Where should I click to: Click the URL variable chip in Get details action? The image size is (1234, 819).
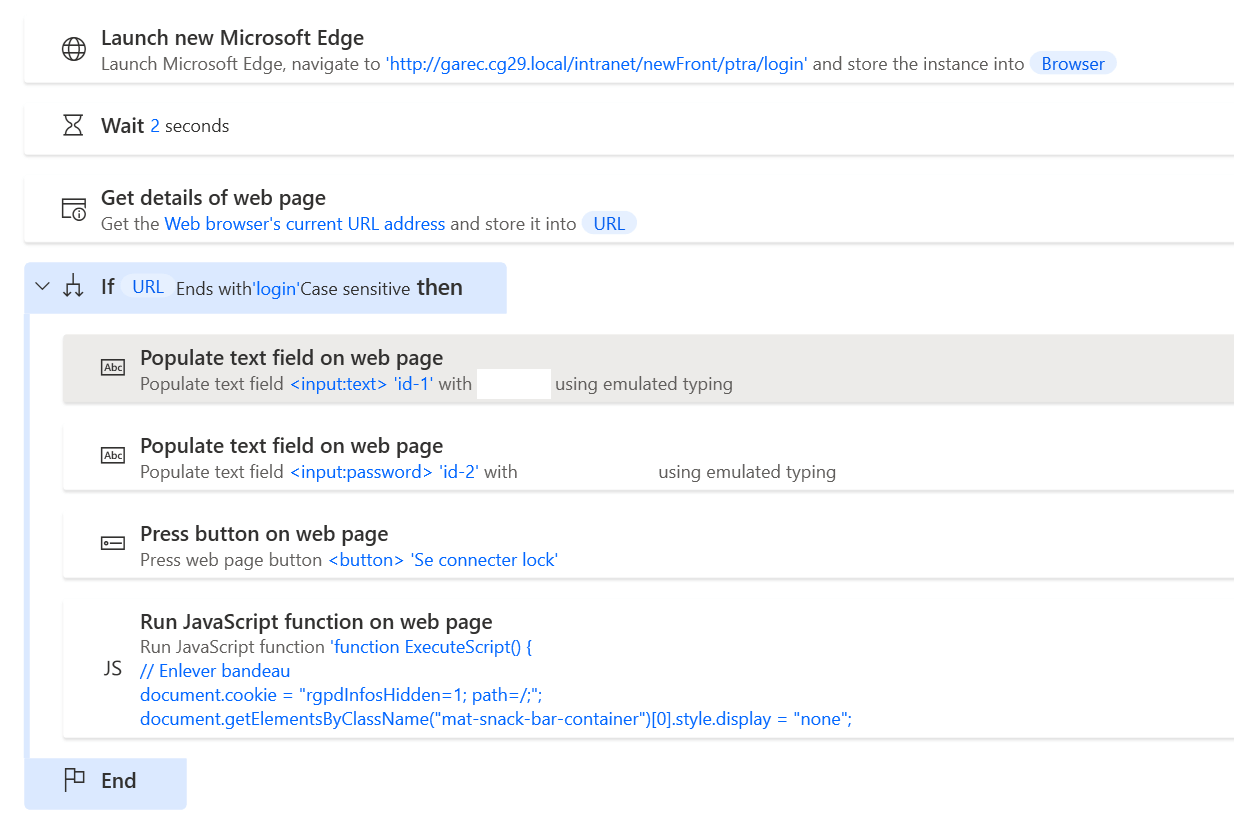point(608,224)
